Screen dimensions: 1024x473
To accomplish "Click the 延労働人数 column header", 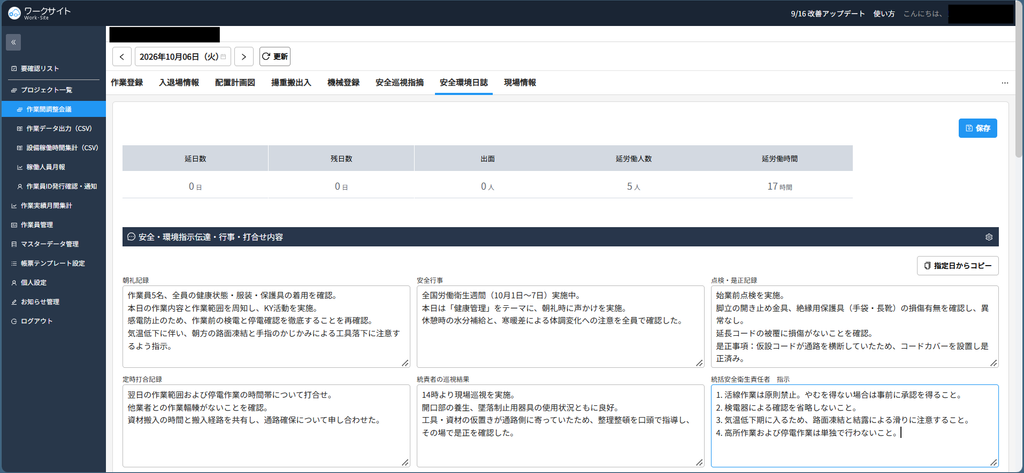I will [633, 158].
